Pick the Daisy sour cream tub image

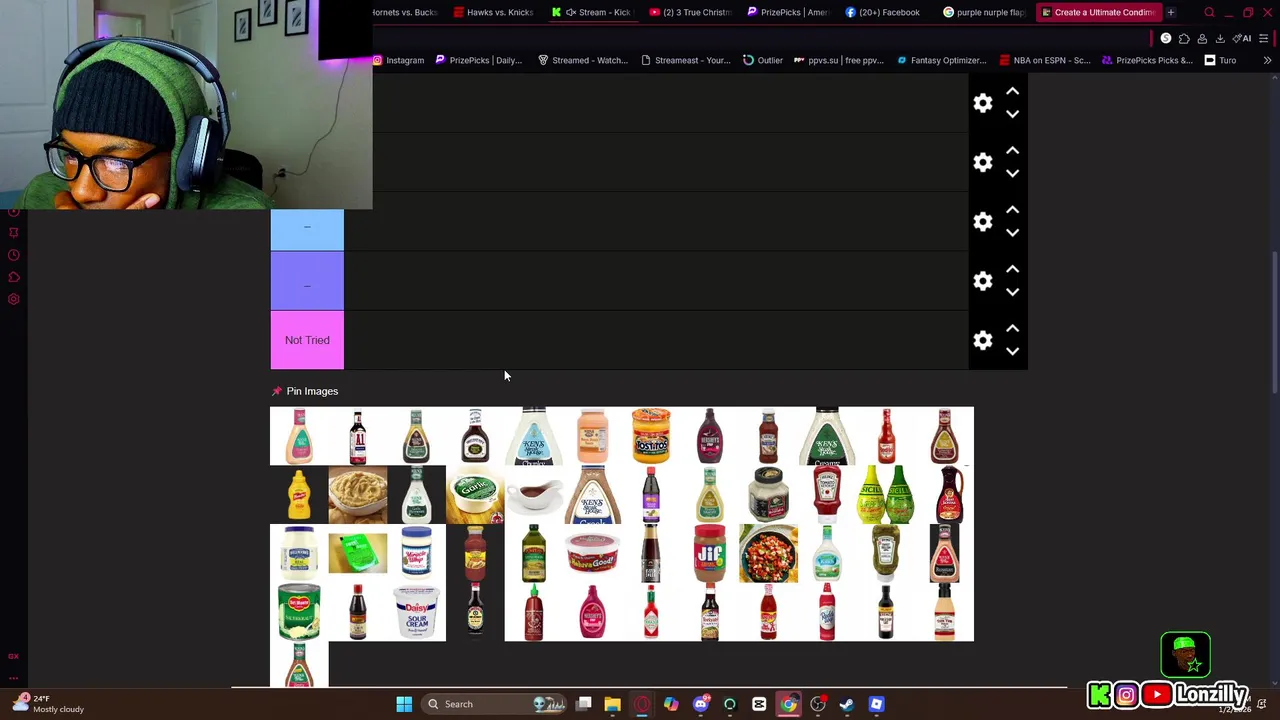point(416,612)
